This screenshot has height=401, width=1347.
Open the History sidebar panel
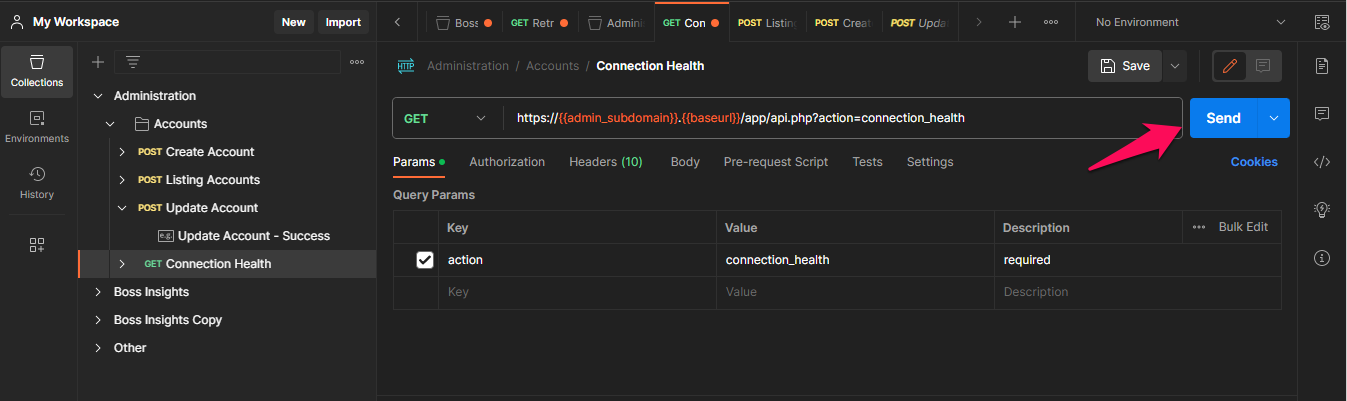click(x=37, y=183)
